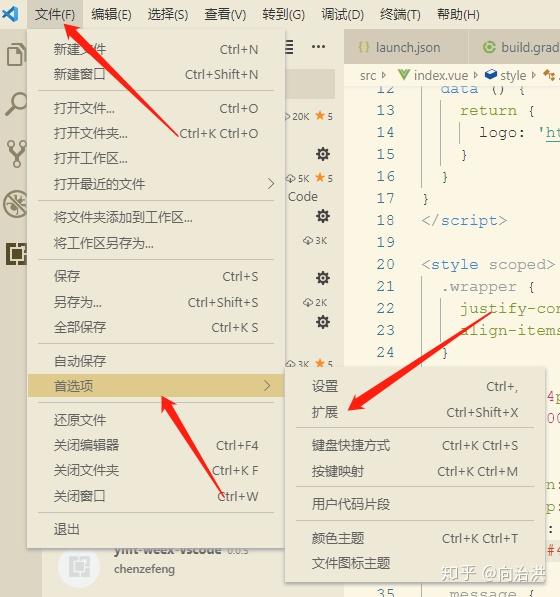560x597 pixels.
Task: Click the three-dots more actions icon
Action: click(x=318, y=47)
